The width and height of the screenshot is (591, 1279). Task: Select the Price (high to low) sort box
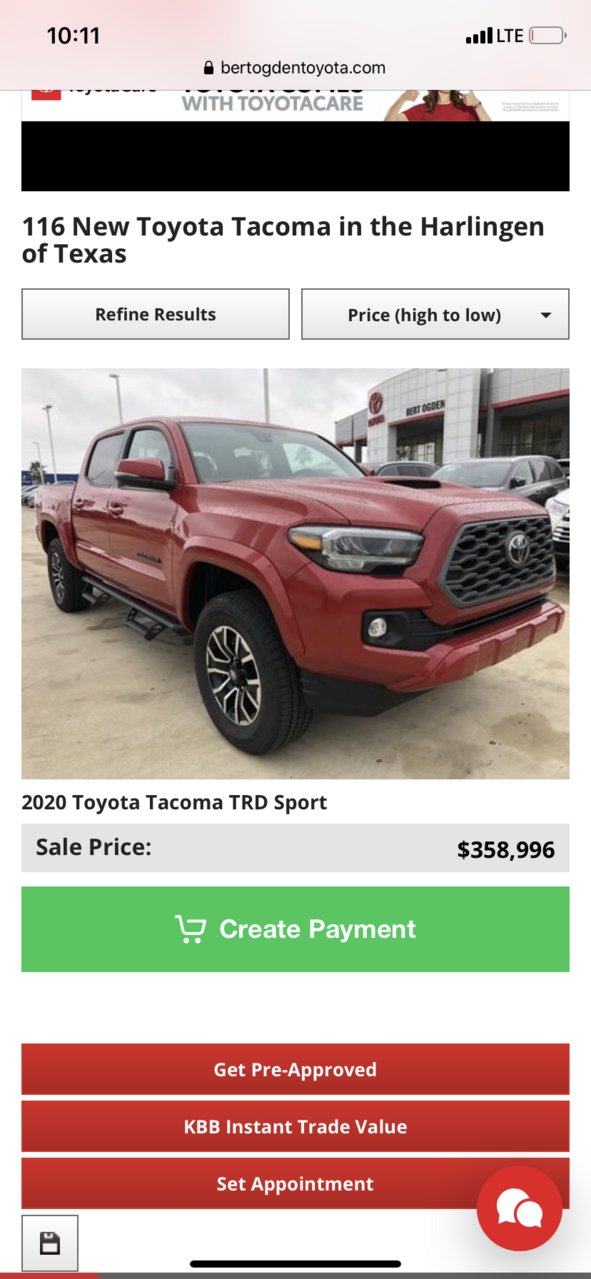click(435, 314)
